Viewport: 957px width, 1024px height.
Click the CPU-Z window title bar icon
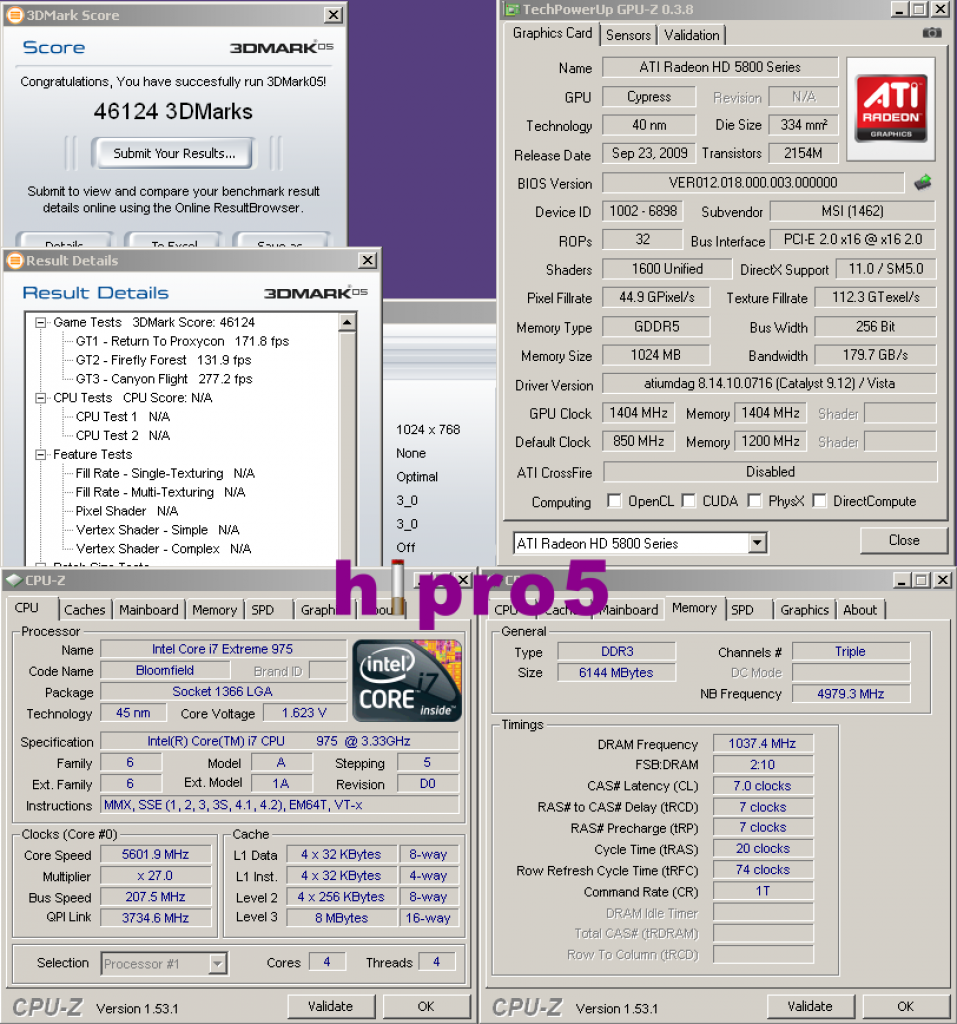click(x=14, y=580)
